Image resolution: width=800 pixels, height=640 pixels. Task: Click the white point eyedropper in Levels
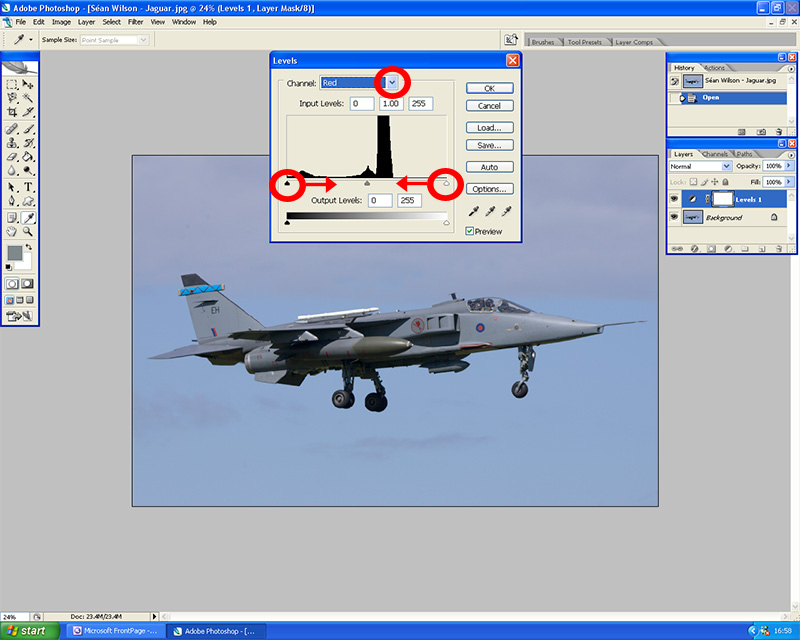tap(506, 211)
